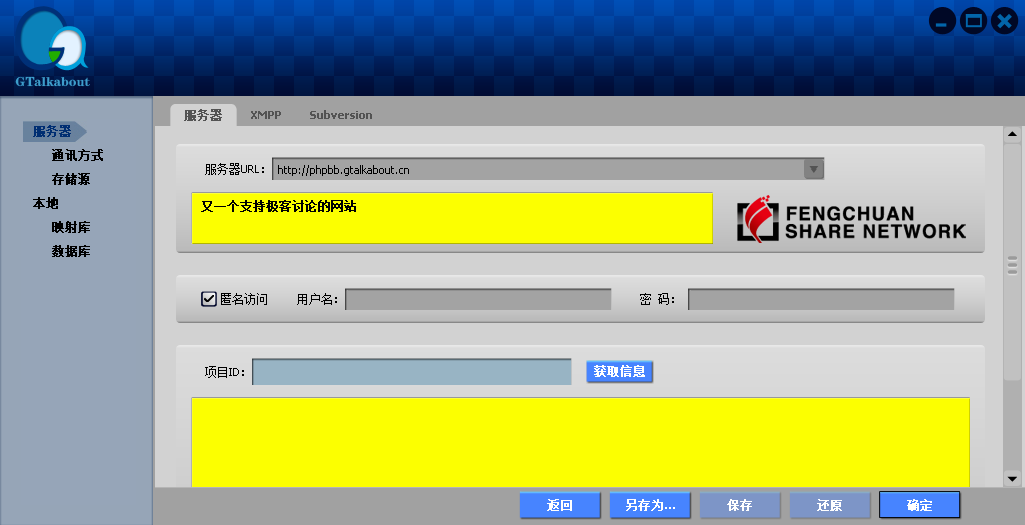Image resolution: width=1025 pixels, height=525 pixels.
Task: Select 映射库 in the sidebar
Action: 71,228
